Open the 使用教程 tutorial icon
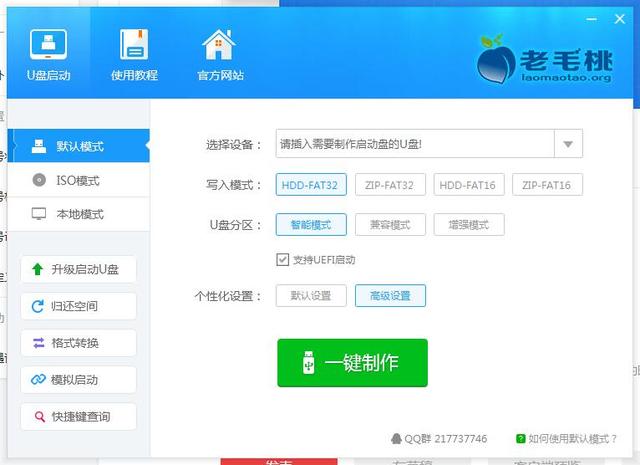Screen dimensions: 640x465 pyautogui.click(x=134, y=44)
